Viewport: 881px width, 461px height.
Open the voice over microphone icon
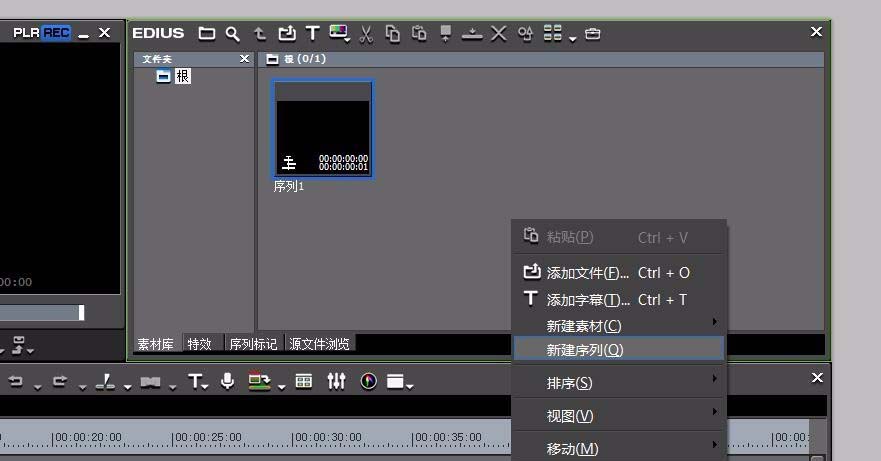(x=228, y=381)
